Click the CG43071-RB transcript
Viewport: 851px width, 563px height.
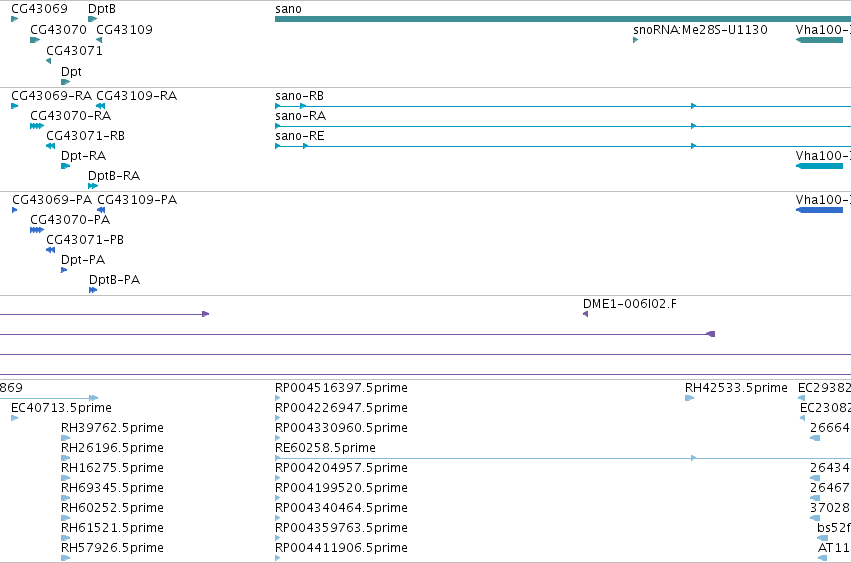click(50, 146)
